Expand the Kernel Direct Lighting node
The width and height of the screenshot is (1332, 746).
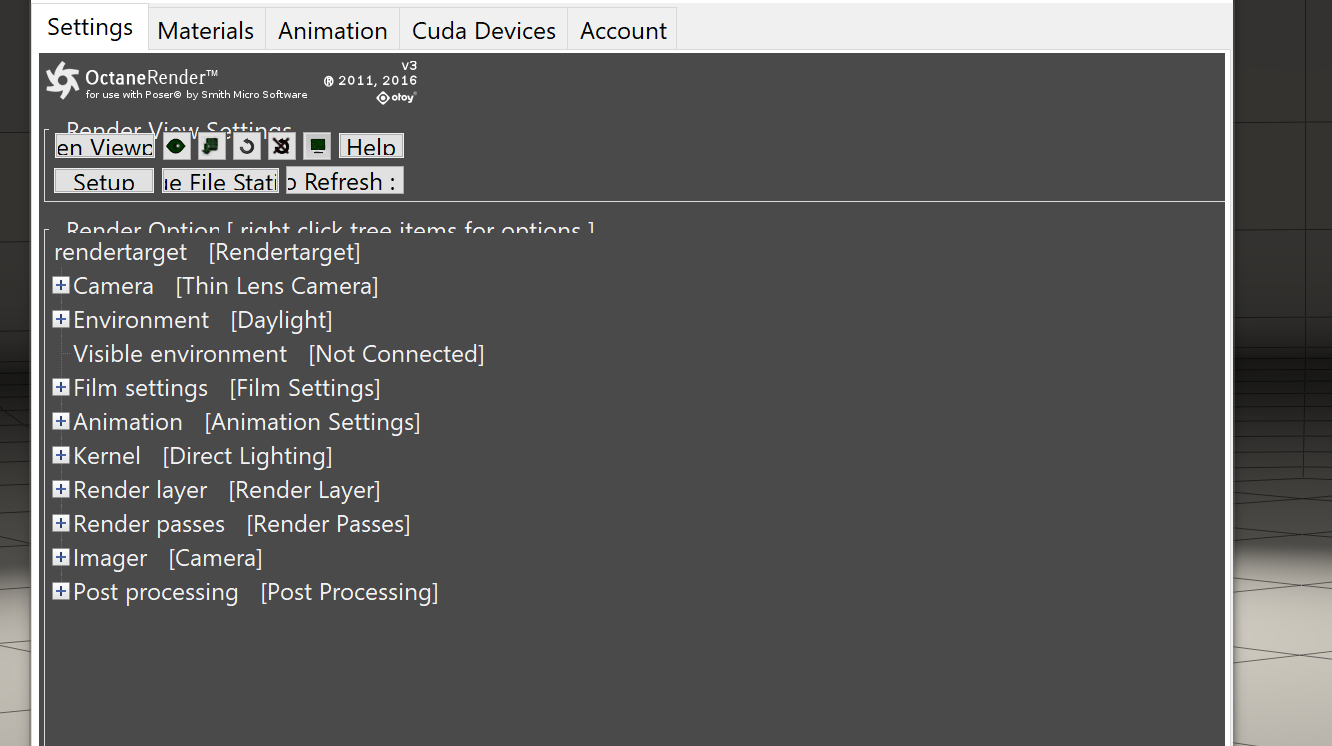click(x=61, y=456)
